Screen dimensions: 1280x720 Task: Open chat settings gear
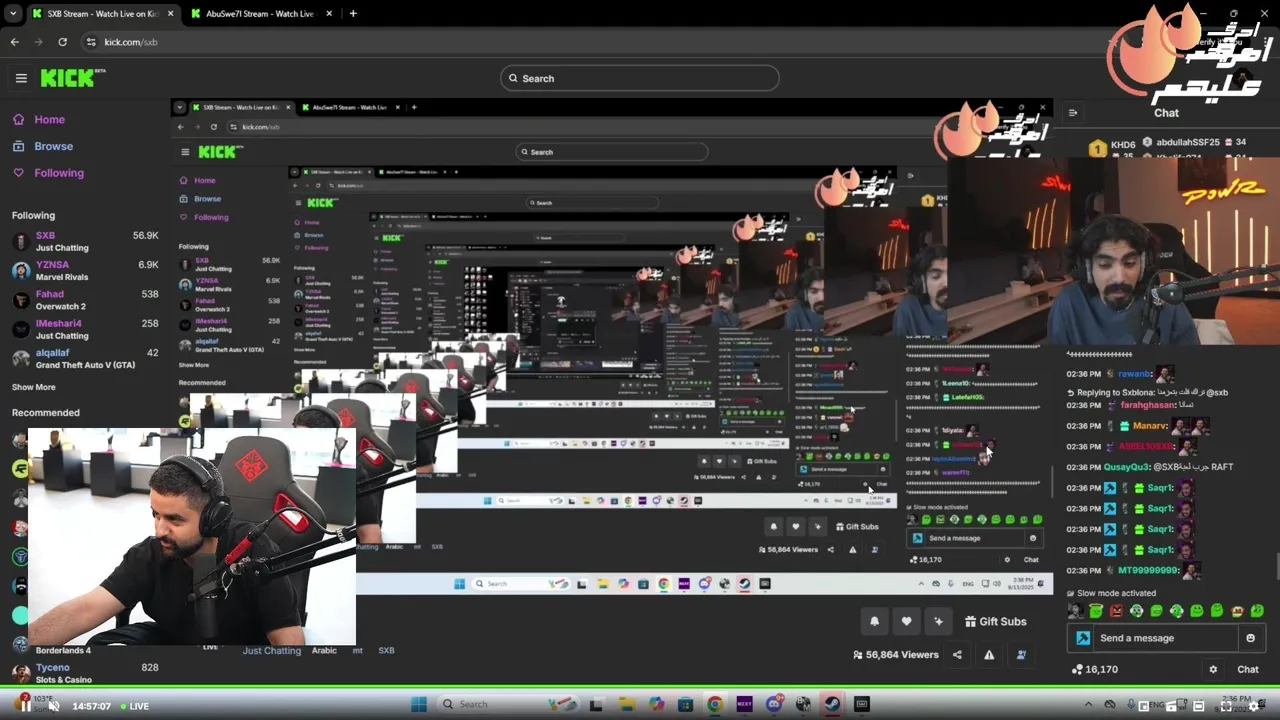(x=1213, y=670)
